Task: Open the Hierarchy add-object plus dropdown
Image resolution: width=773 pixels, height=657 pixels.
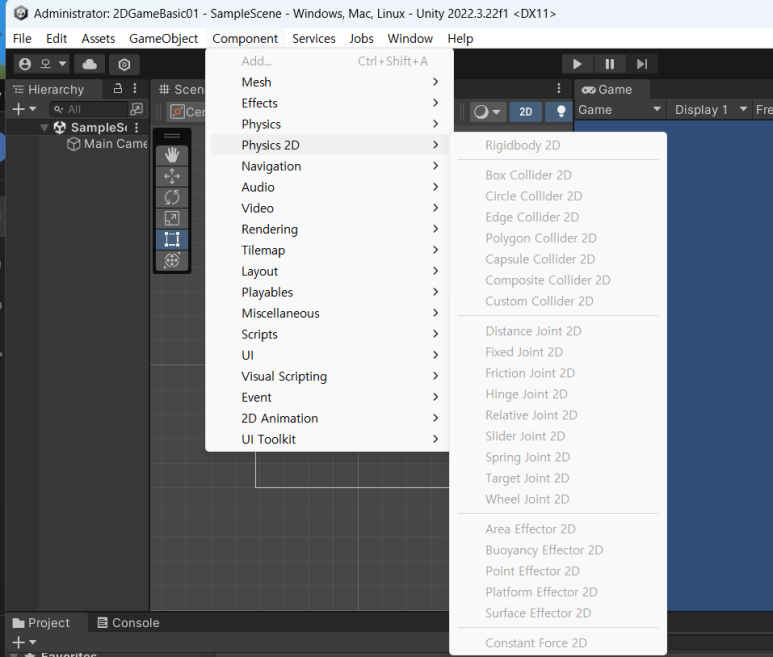Action: 24,109
